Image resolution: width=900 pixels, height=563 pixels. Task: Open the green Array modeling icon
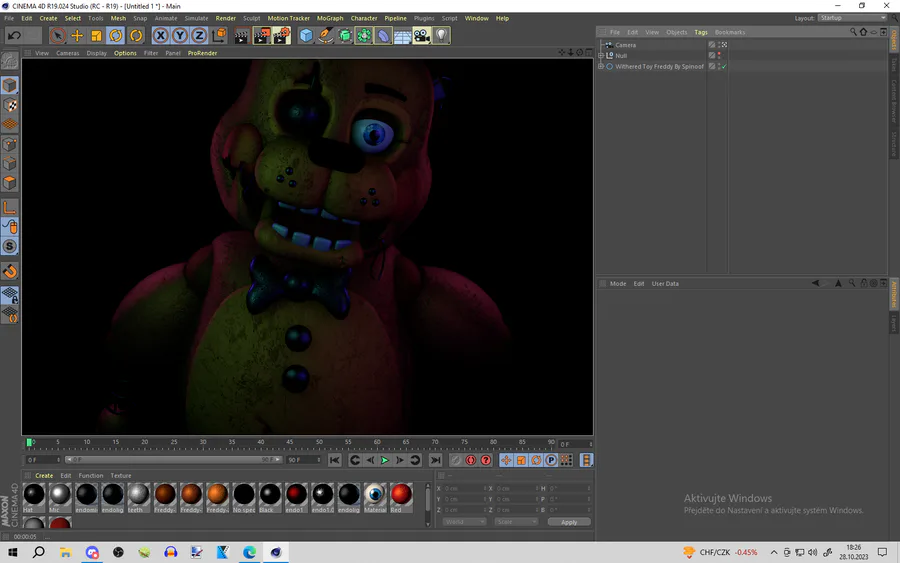point(364,36)
